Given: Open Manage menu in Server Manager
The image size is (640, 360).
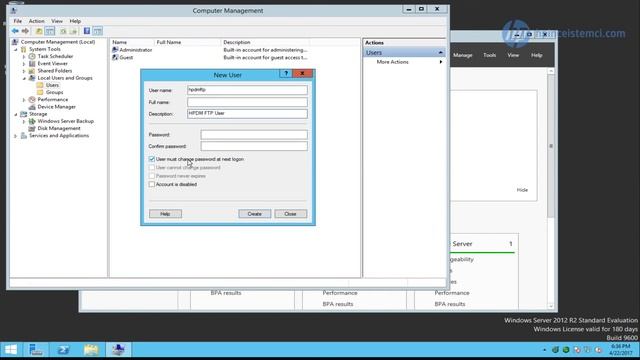Looking at the screenshot, I should (x=462, y=55).
